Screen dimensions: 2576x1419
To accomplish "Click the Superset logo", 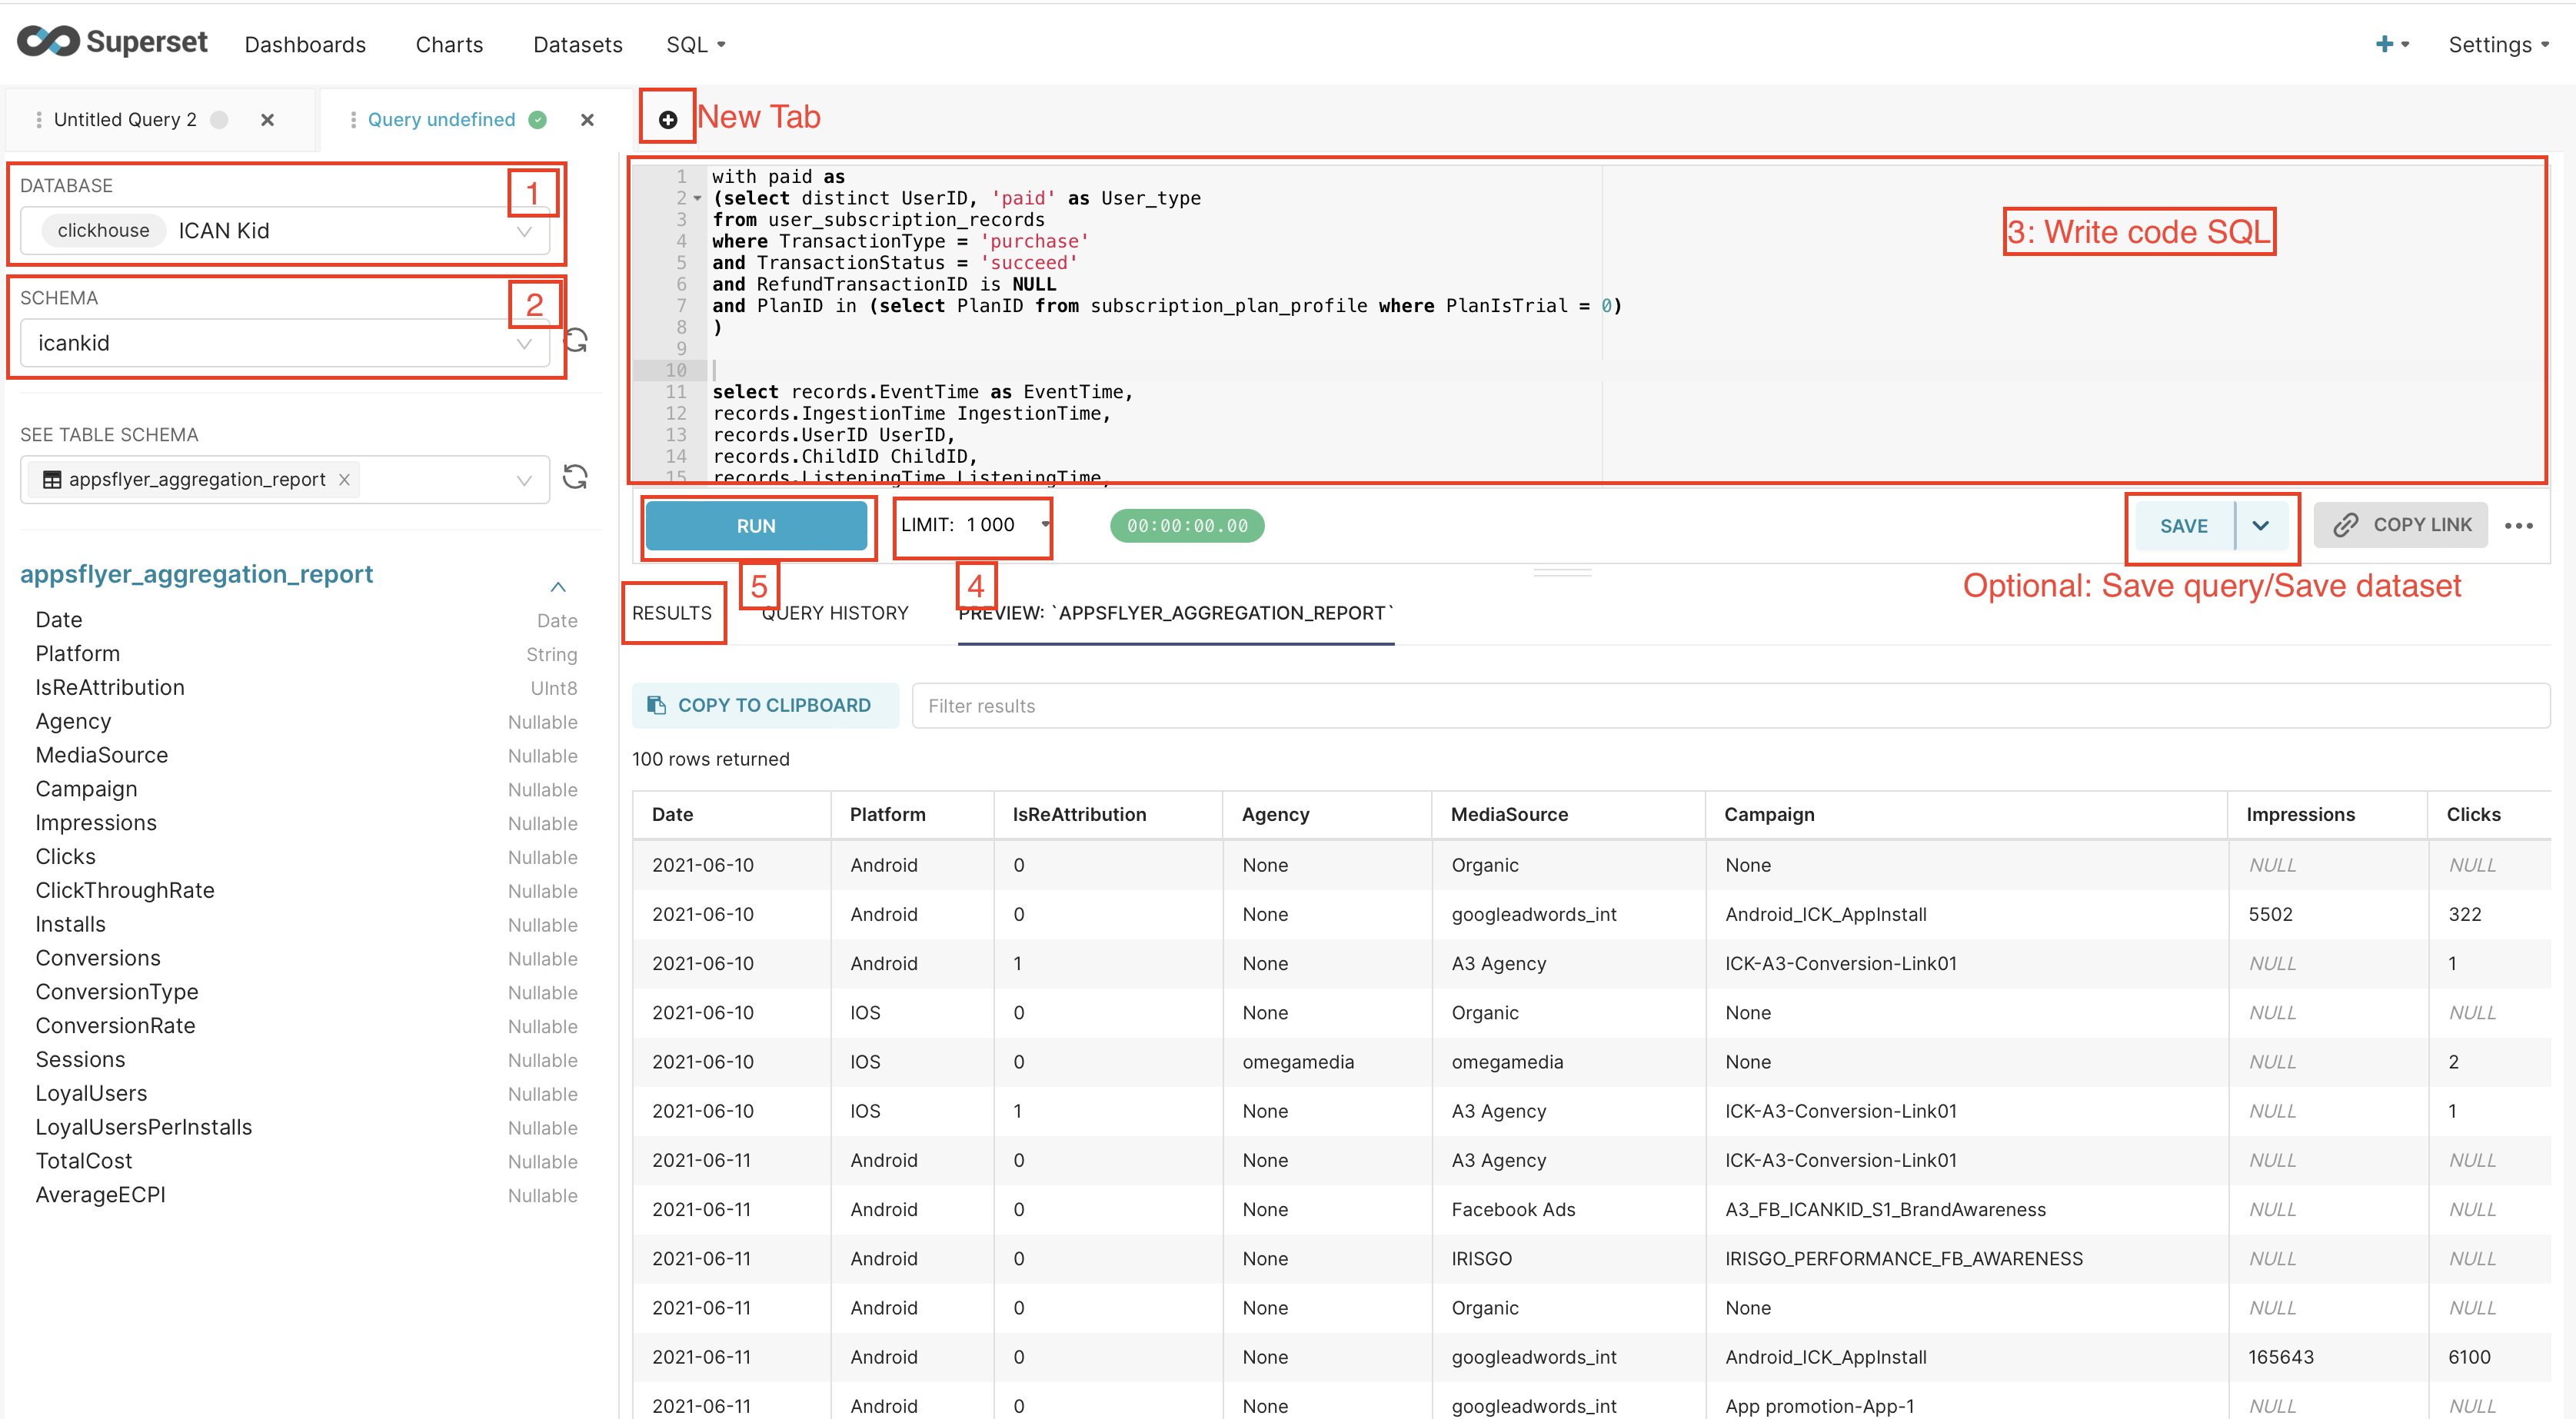I will pyautogui.click(x=112, y=42).
